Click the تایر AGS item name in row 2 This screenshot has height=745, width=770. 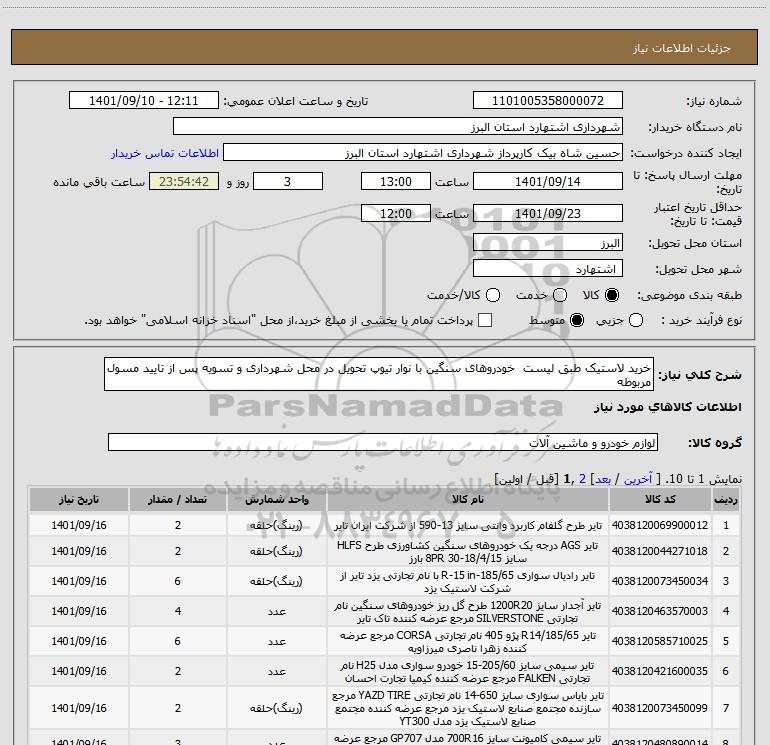(x=468, y=552)
